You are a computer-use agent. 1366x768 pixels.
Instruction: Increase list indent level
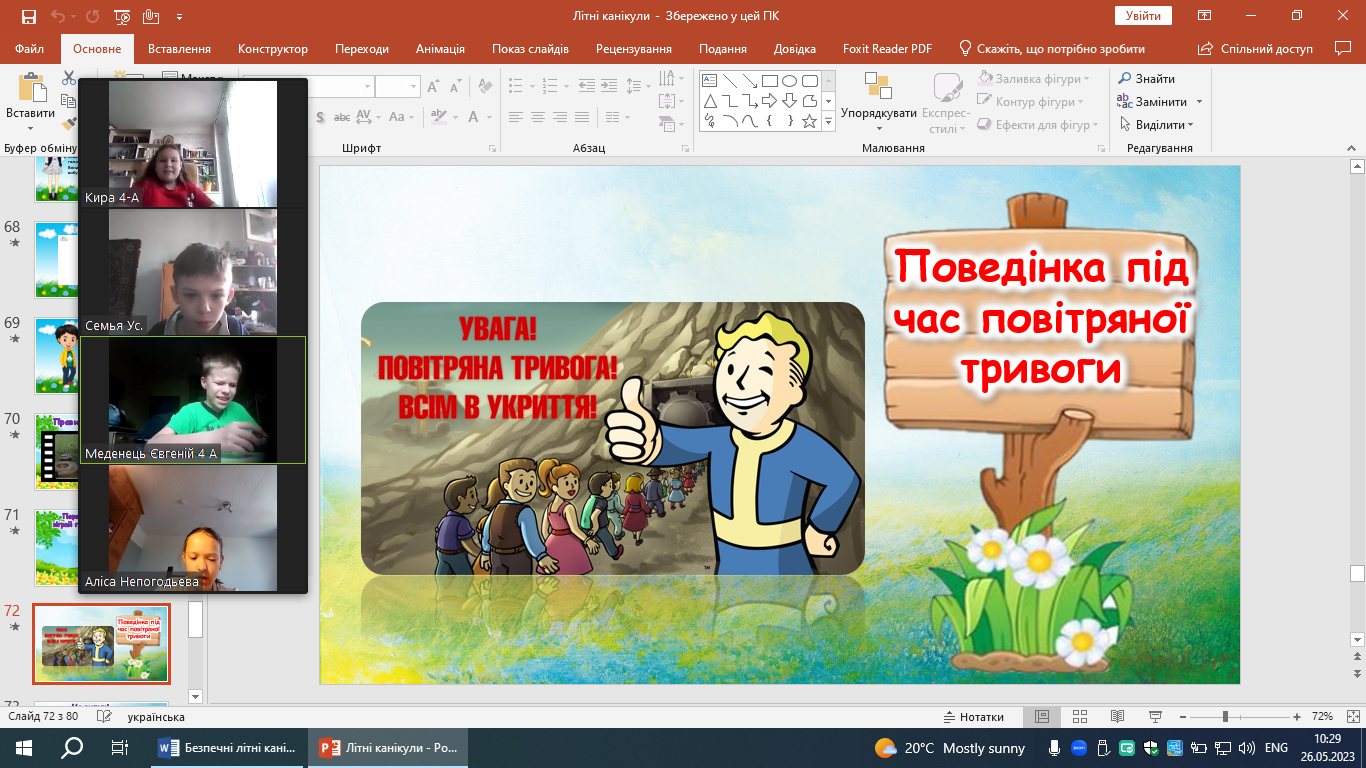pyautogui.click(x=609, y=86)
